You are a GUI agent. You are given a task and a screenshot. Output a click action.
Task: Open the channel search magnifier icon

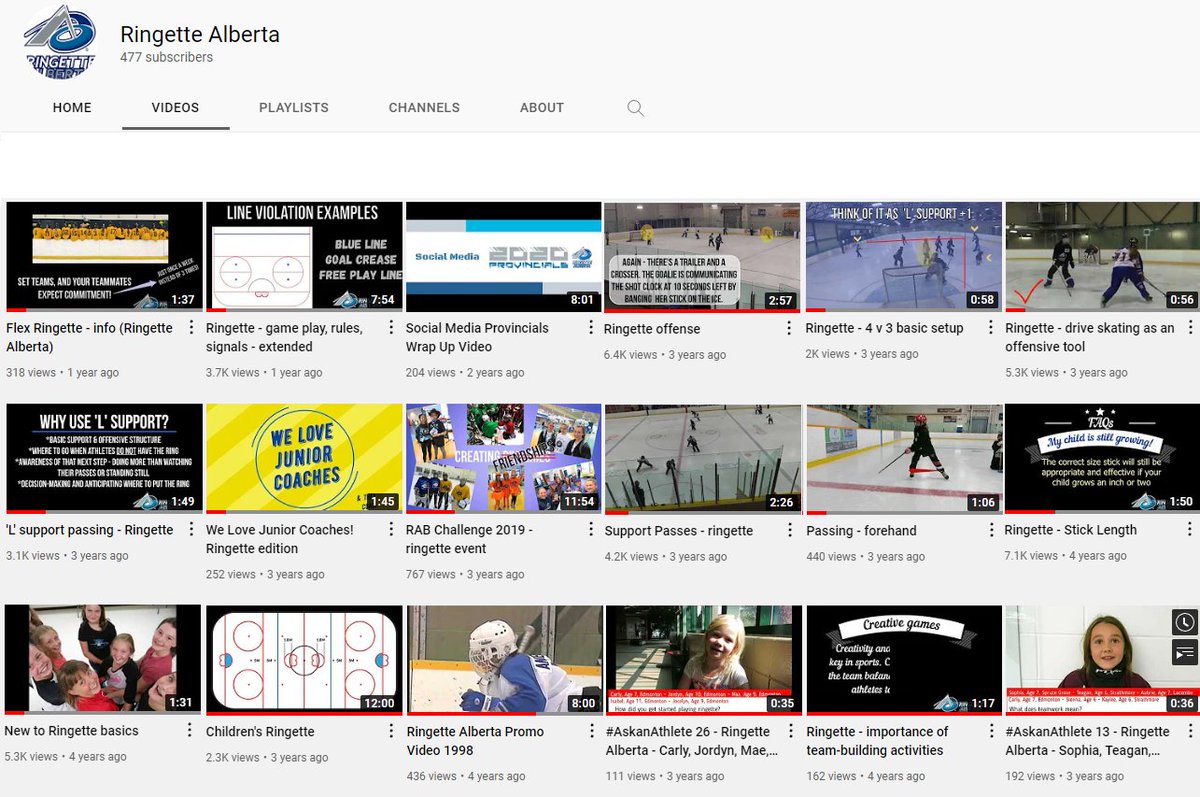click(x=635, y=108)
